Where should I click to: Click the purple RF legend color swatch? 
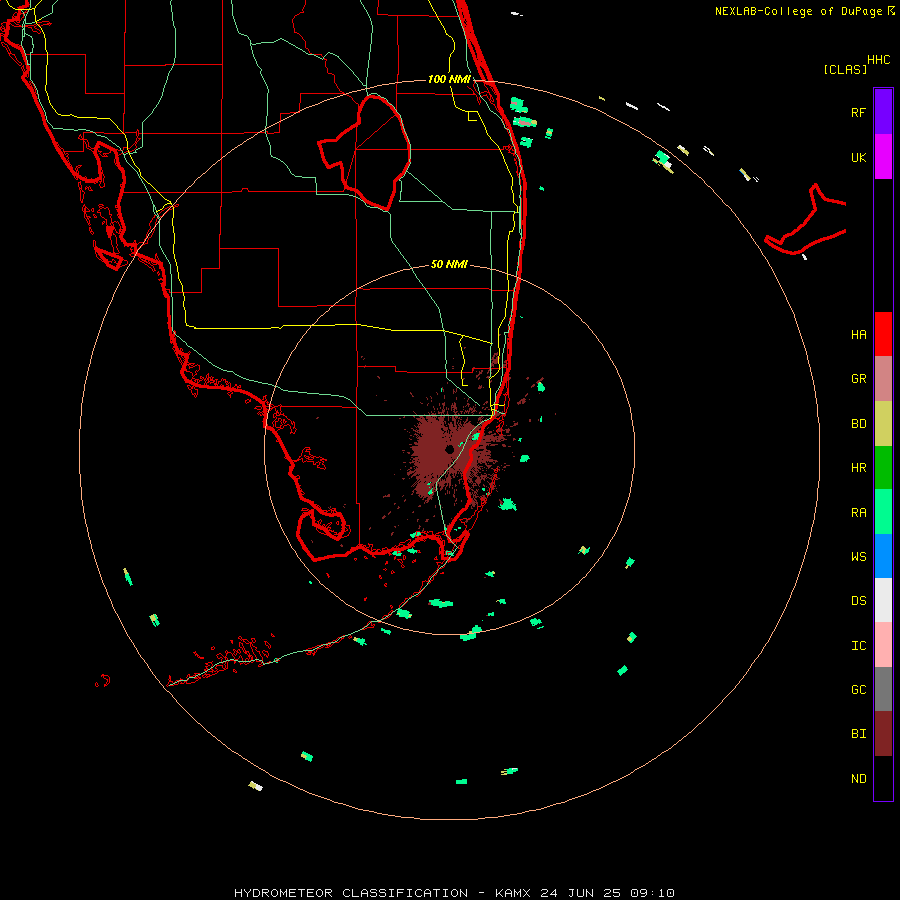pyautogui.click(x=883, y=111)
